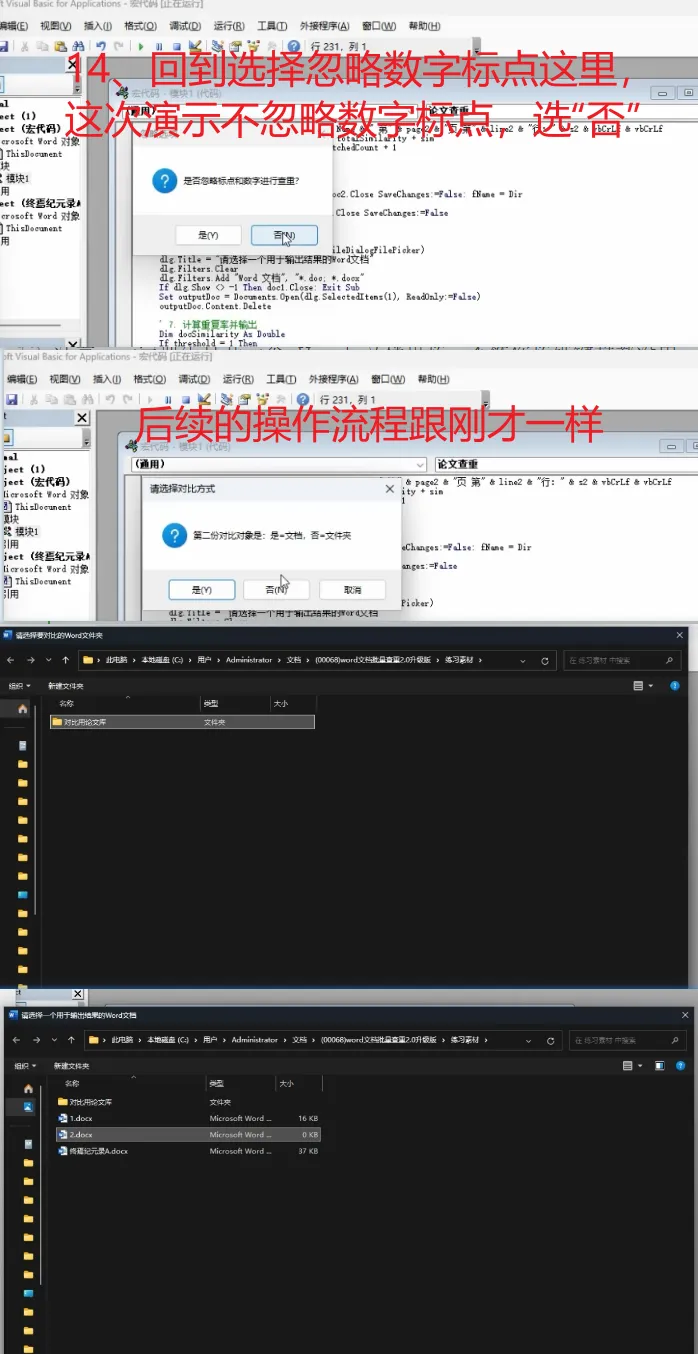Click 是(Y) in 是否忽略标点和数字 dialog
This screenshot has width=698, height=1354.
click(x=208, y=234)
